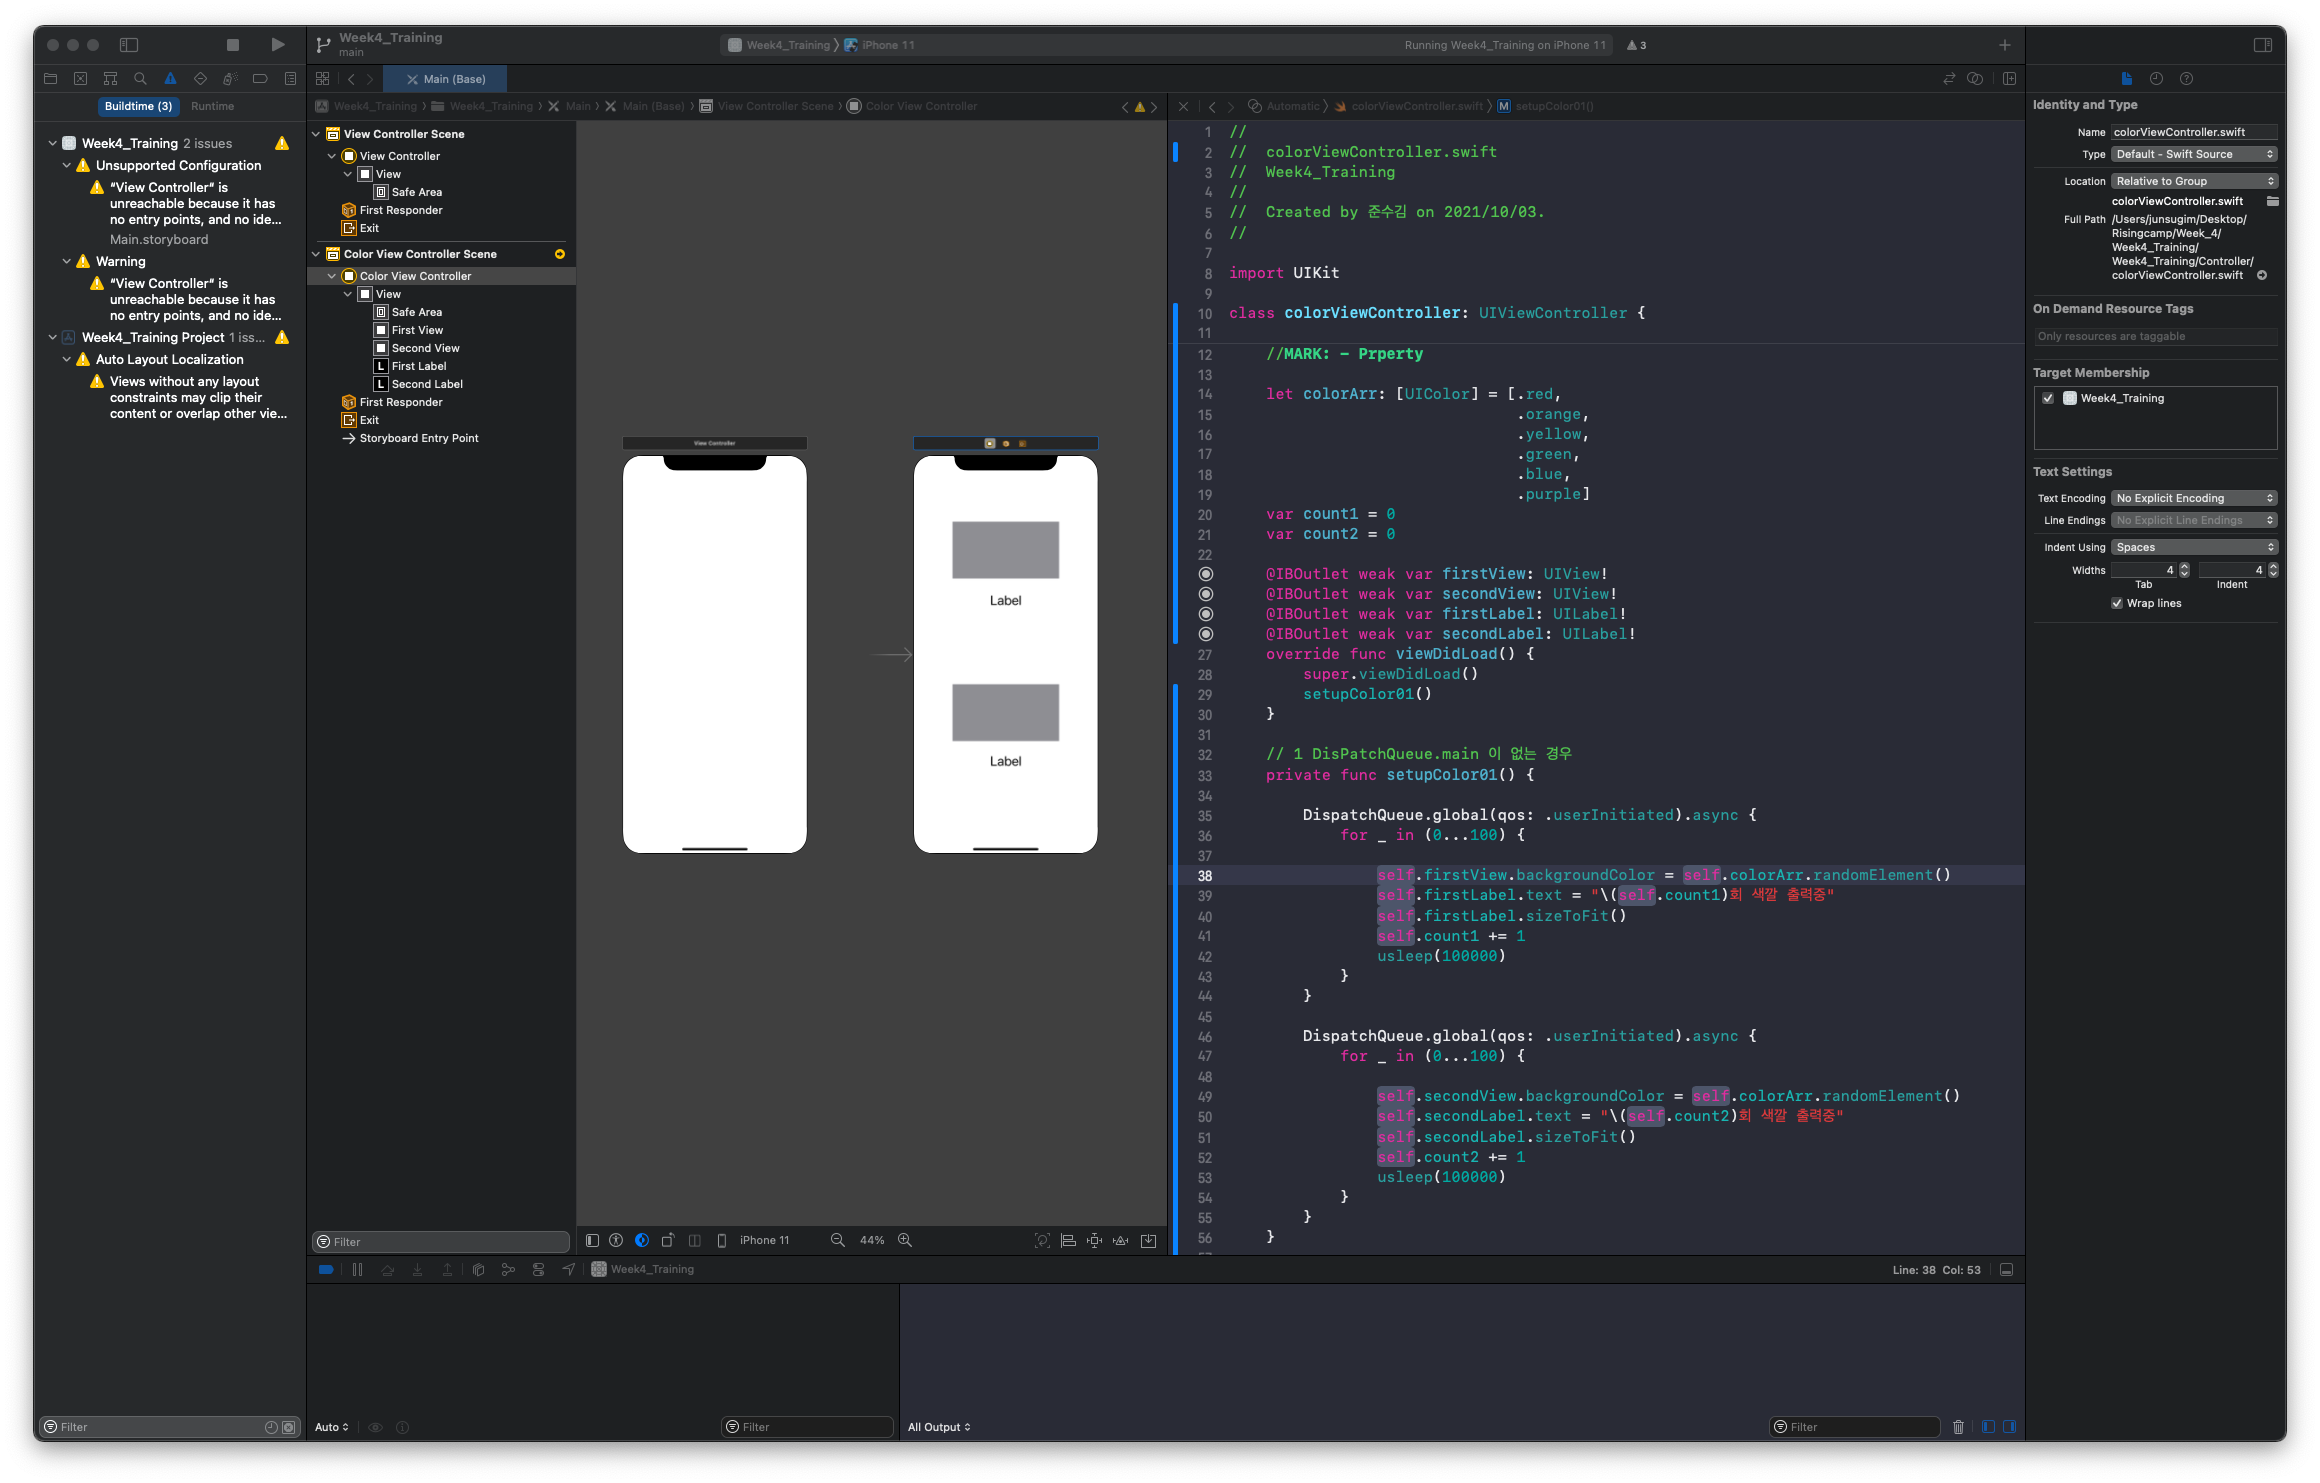Click the zoom out magnifier on canvas
This screenshot has width=2320, height=1483.
(x=838, y=1240)
